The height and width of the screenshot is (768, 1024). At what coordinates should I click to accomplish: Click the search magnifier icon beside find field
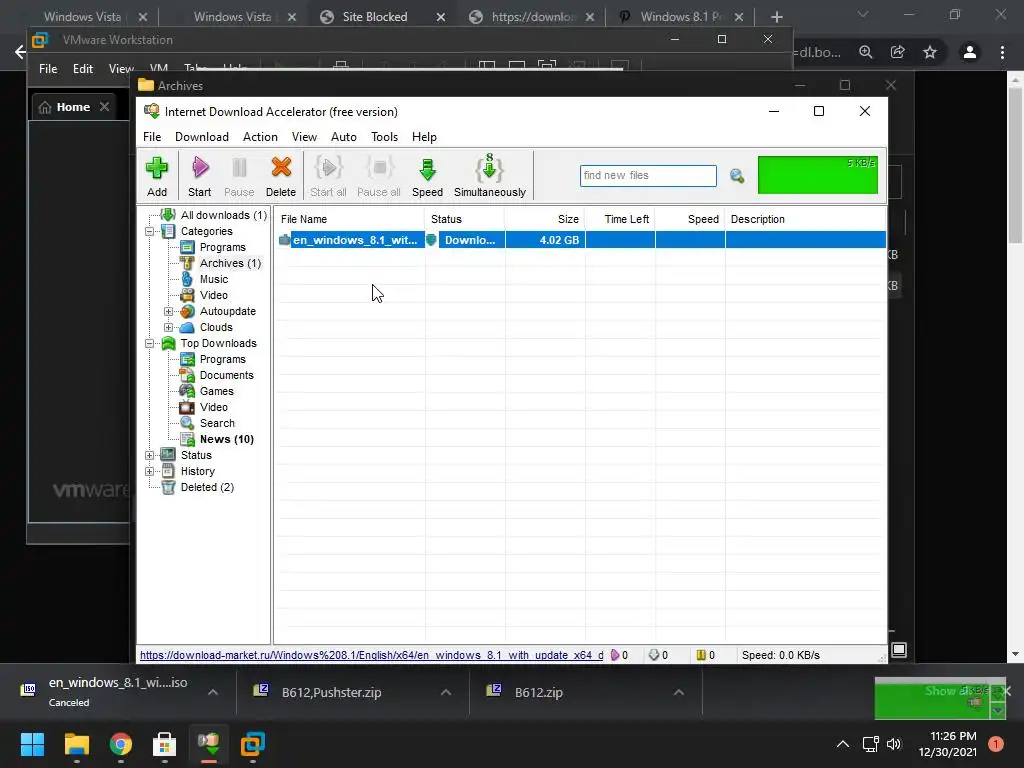[737, 176]
